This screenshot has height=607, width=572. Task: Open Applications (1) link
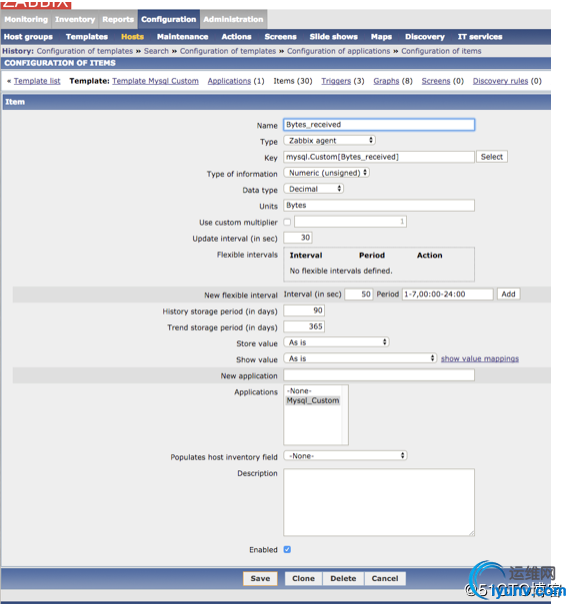(229, 81)
